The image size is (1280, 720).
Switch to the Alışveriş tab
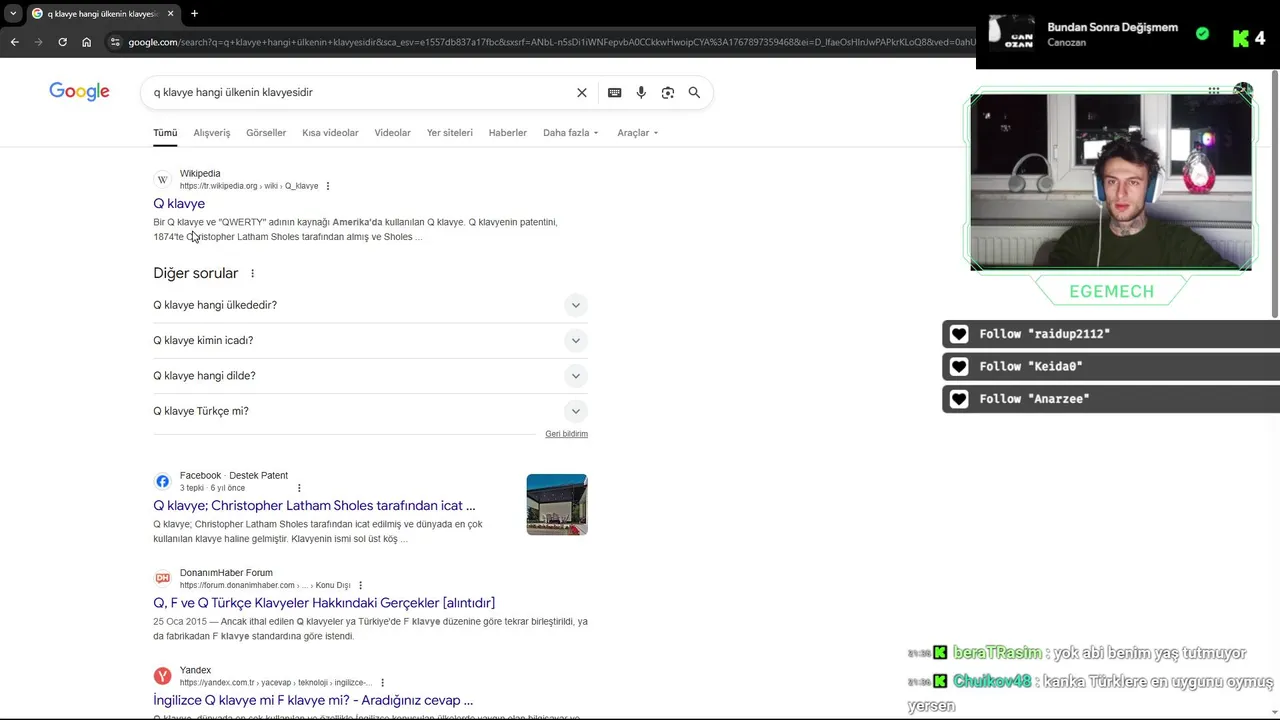tap(212, 133)
